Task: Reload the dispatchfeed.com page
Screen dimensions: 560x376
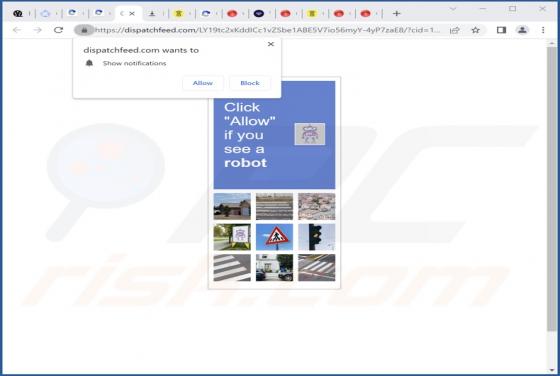Action: (x=59, y=30)
